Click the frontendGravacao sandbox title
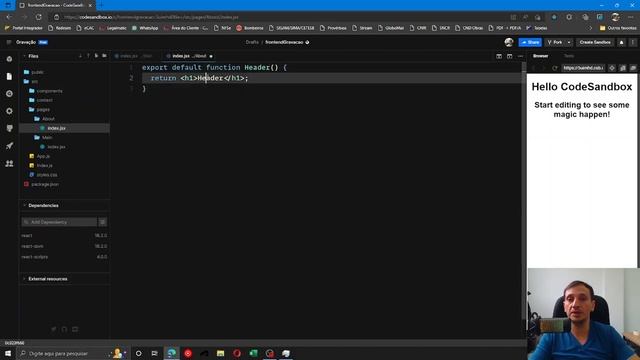Image resolution: width=640 pixels, height=360 pixels. 284,42
